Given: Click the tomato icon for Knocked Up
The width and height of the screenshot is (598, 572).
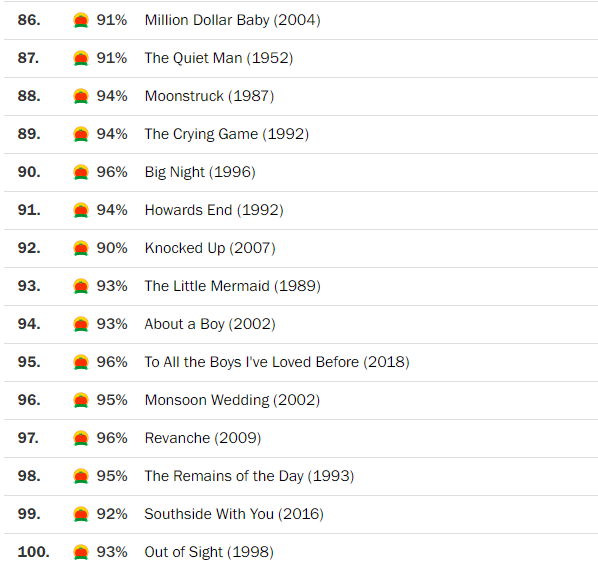Looking at the screenshot, I should 81,248.
